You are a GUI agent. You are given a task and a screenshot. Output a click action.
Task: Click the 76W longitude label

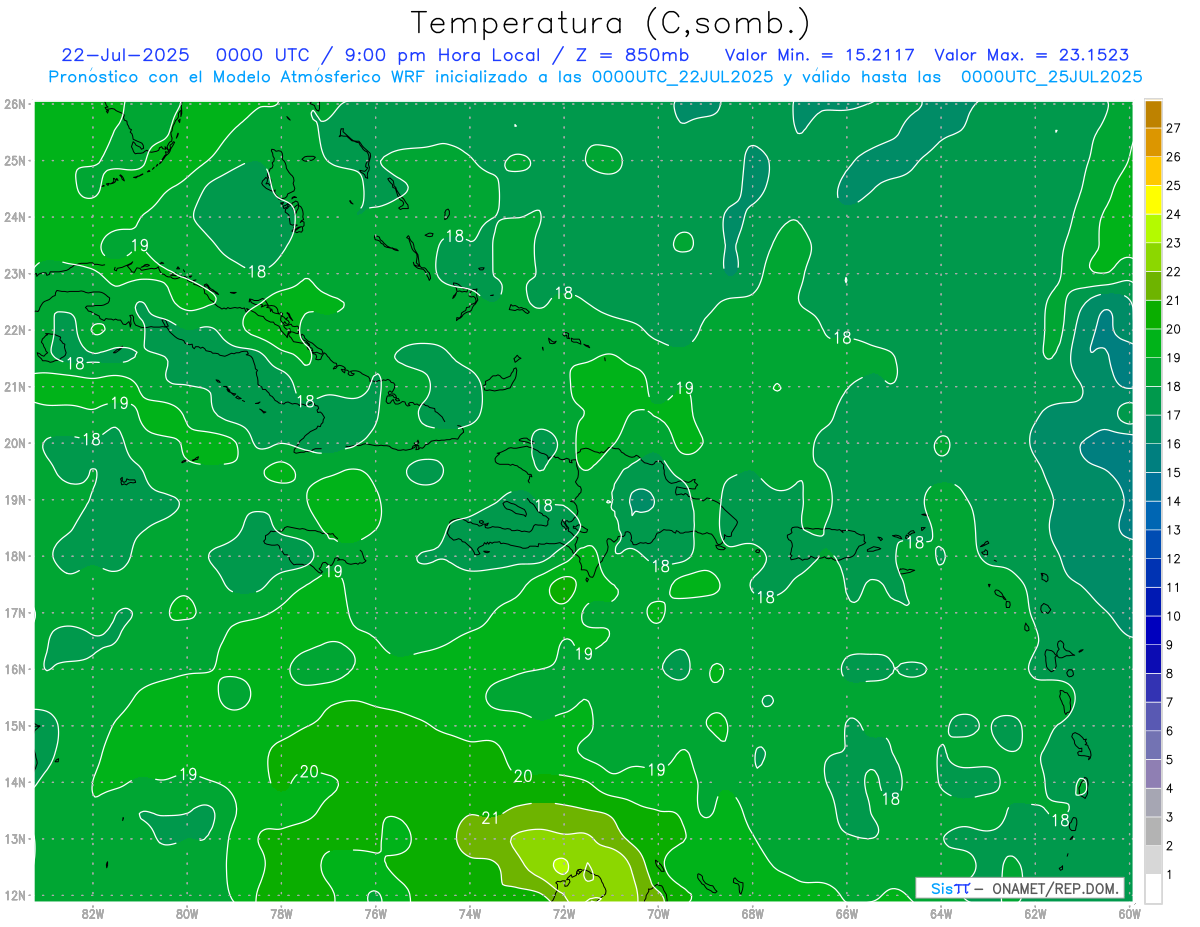click(376, 913)
